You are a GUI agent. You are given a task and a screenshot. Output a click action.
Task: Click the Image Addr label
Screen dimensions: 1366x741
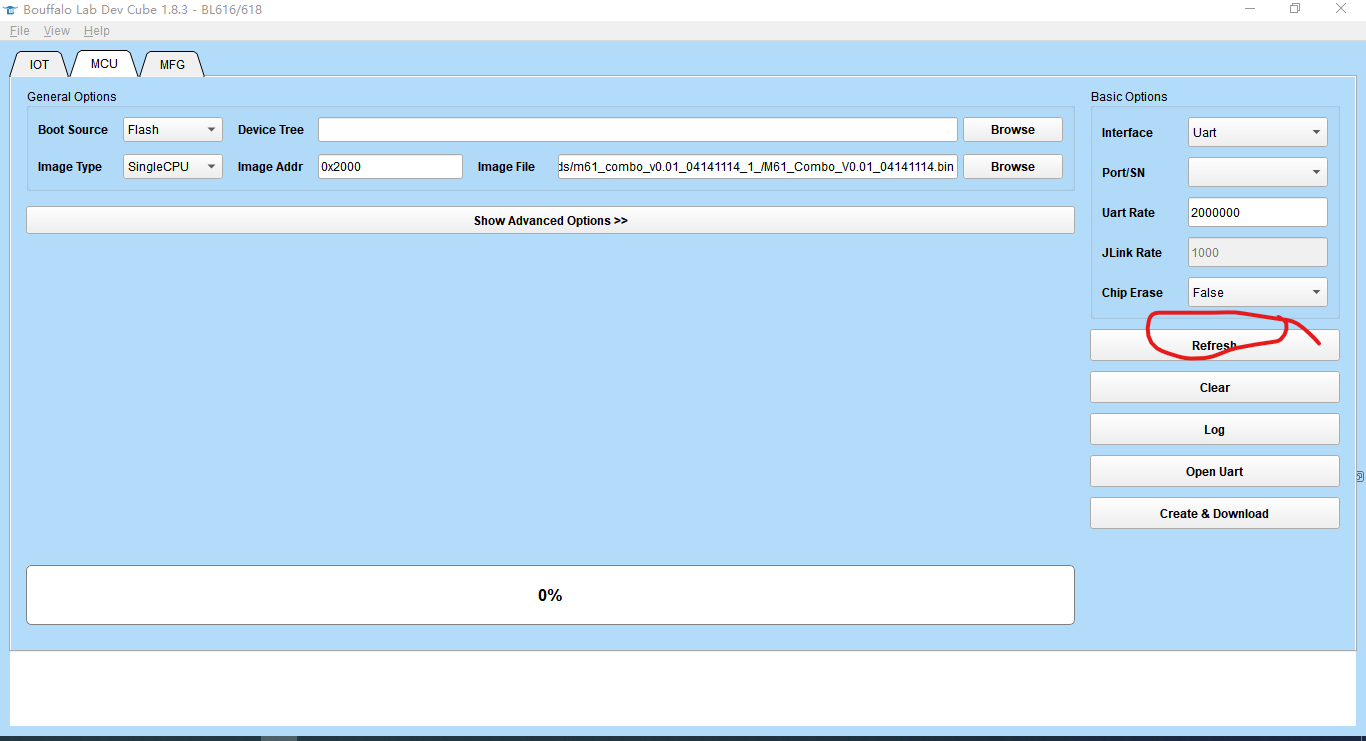(270, 167)
